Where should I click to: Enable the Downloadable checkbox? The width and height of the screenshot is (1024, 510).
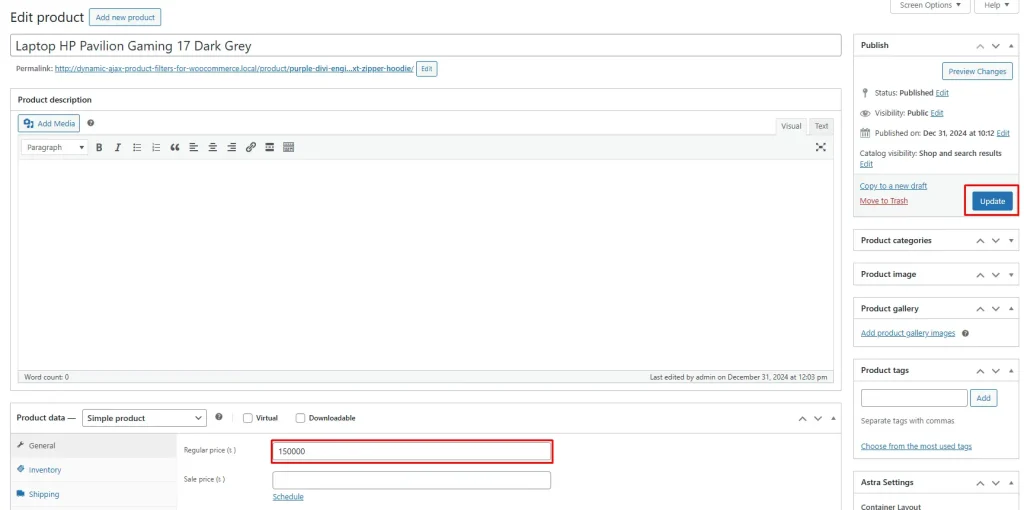coord(300,418)
